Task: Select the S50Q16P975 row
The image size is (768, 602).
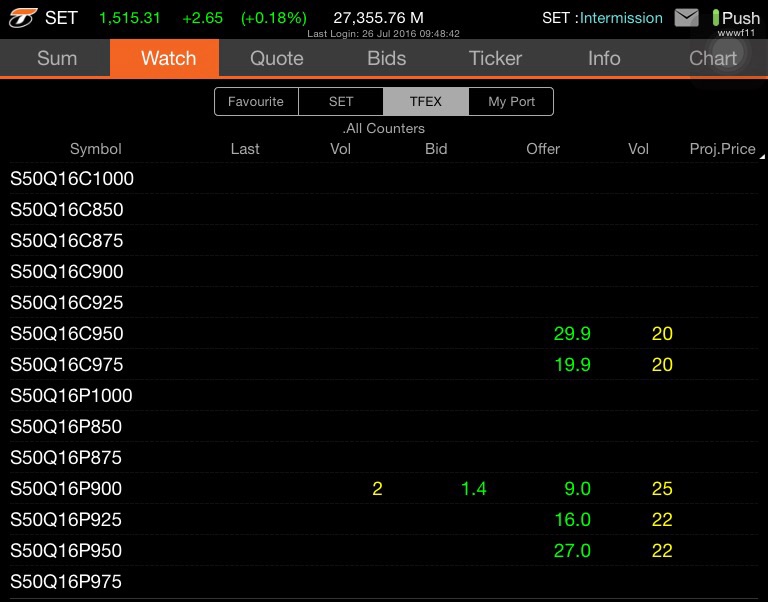Action: tap(384, 581)
